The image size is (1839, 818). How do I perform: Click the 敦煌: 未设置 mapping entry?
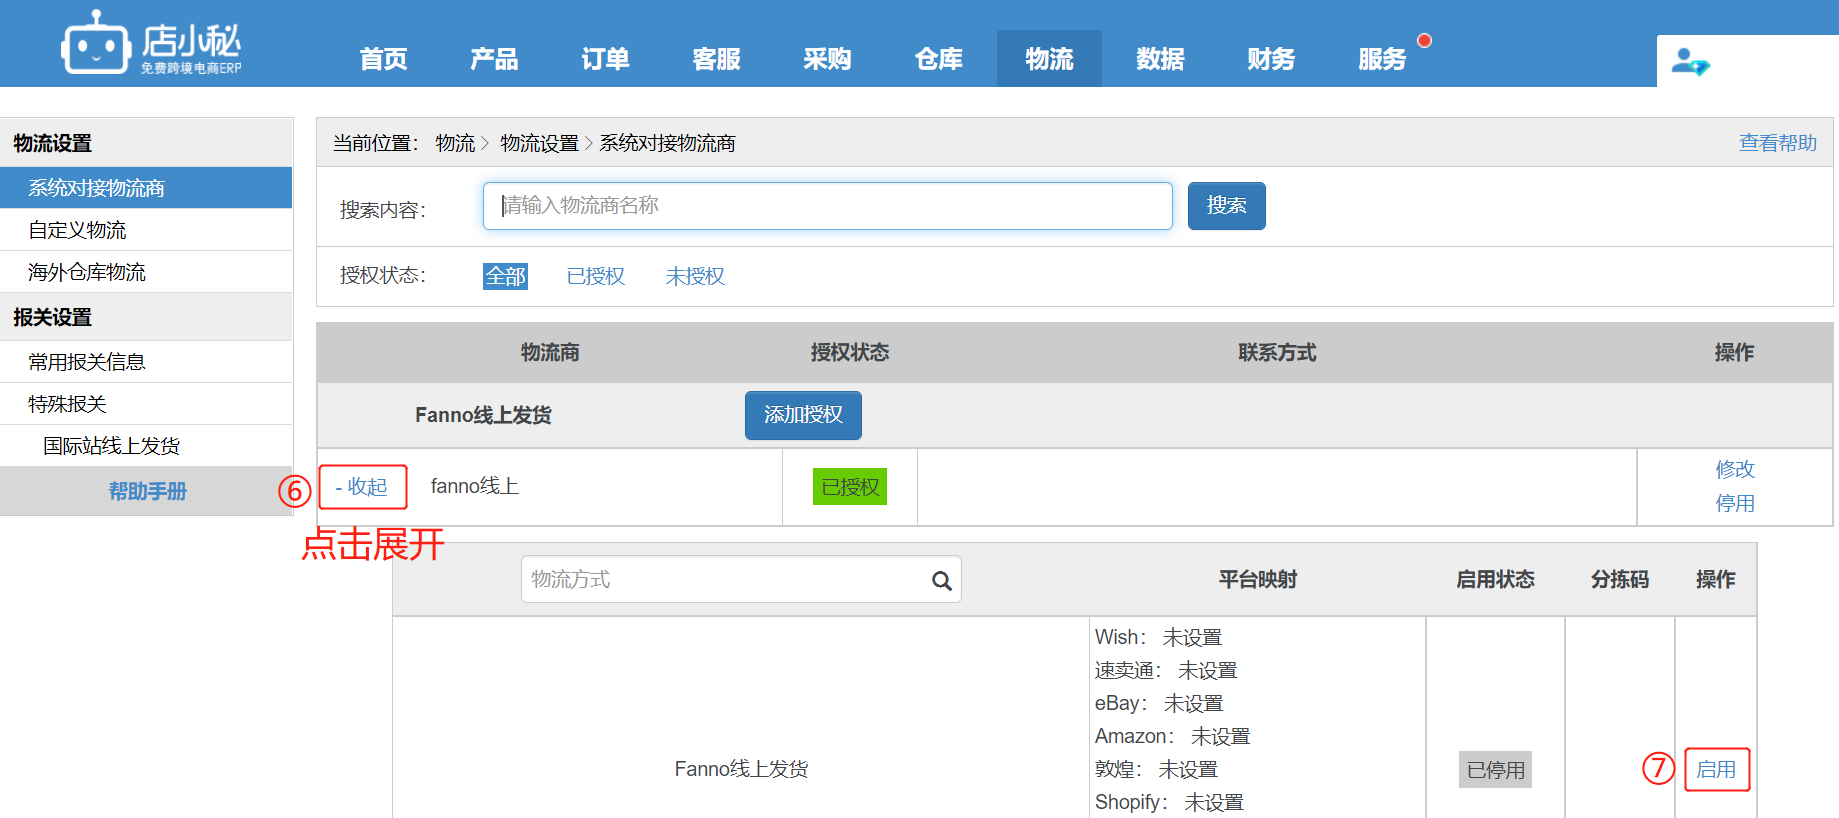coord(1156,769)
